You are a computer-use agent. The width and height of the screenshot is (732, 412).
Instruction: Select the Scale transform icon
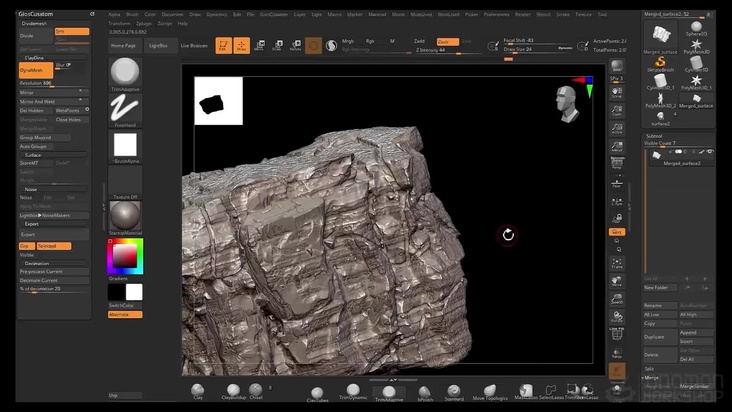277,45
